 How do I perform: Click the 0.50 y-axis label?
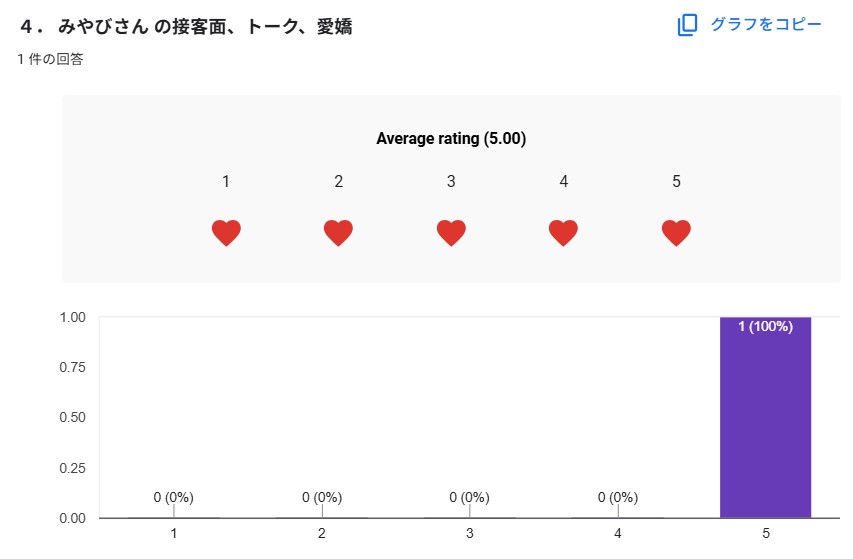(x=72, y=417)
